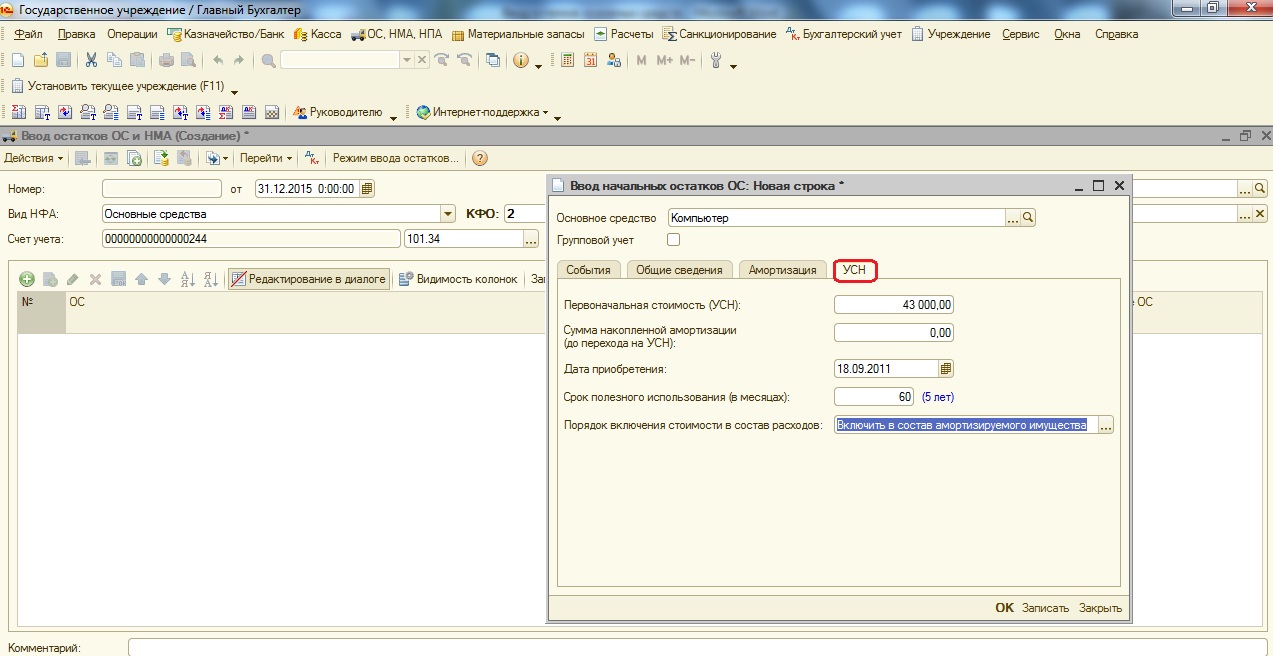Click the Первоначальная стоимость (УСН) field
Image resolution: width=1273 pixels, height=656 pixels.
[894, 305]
